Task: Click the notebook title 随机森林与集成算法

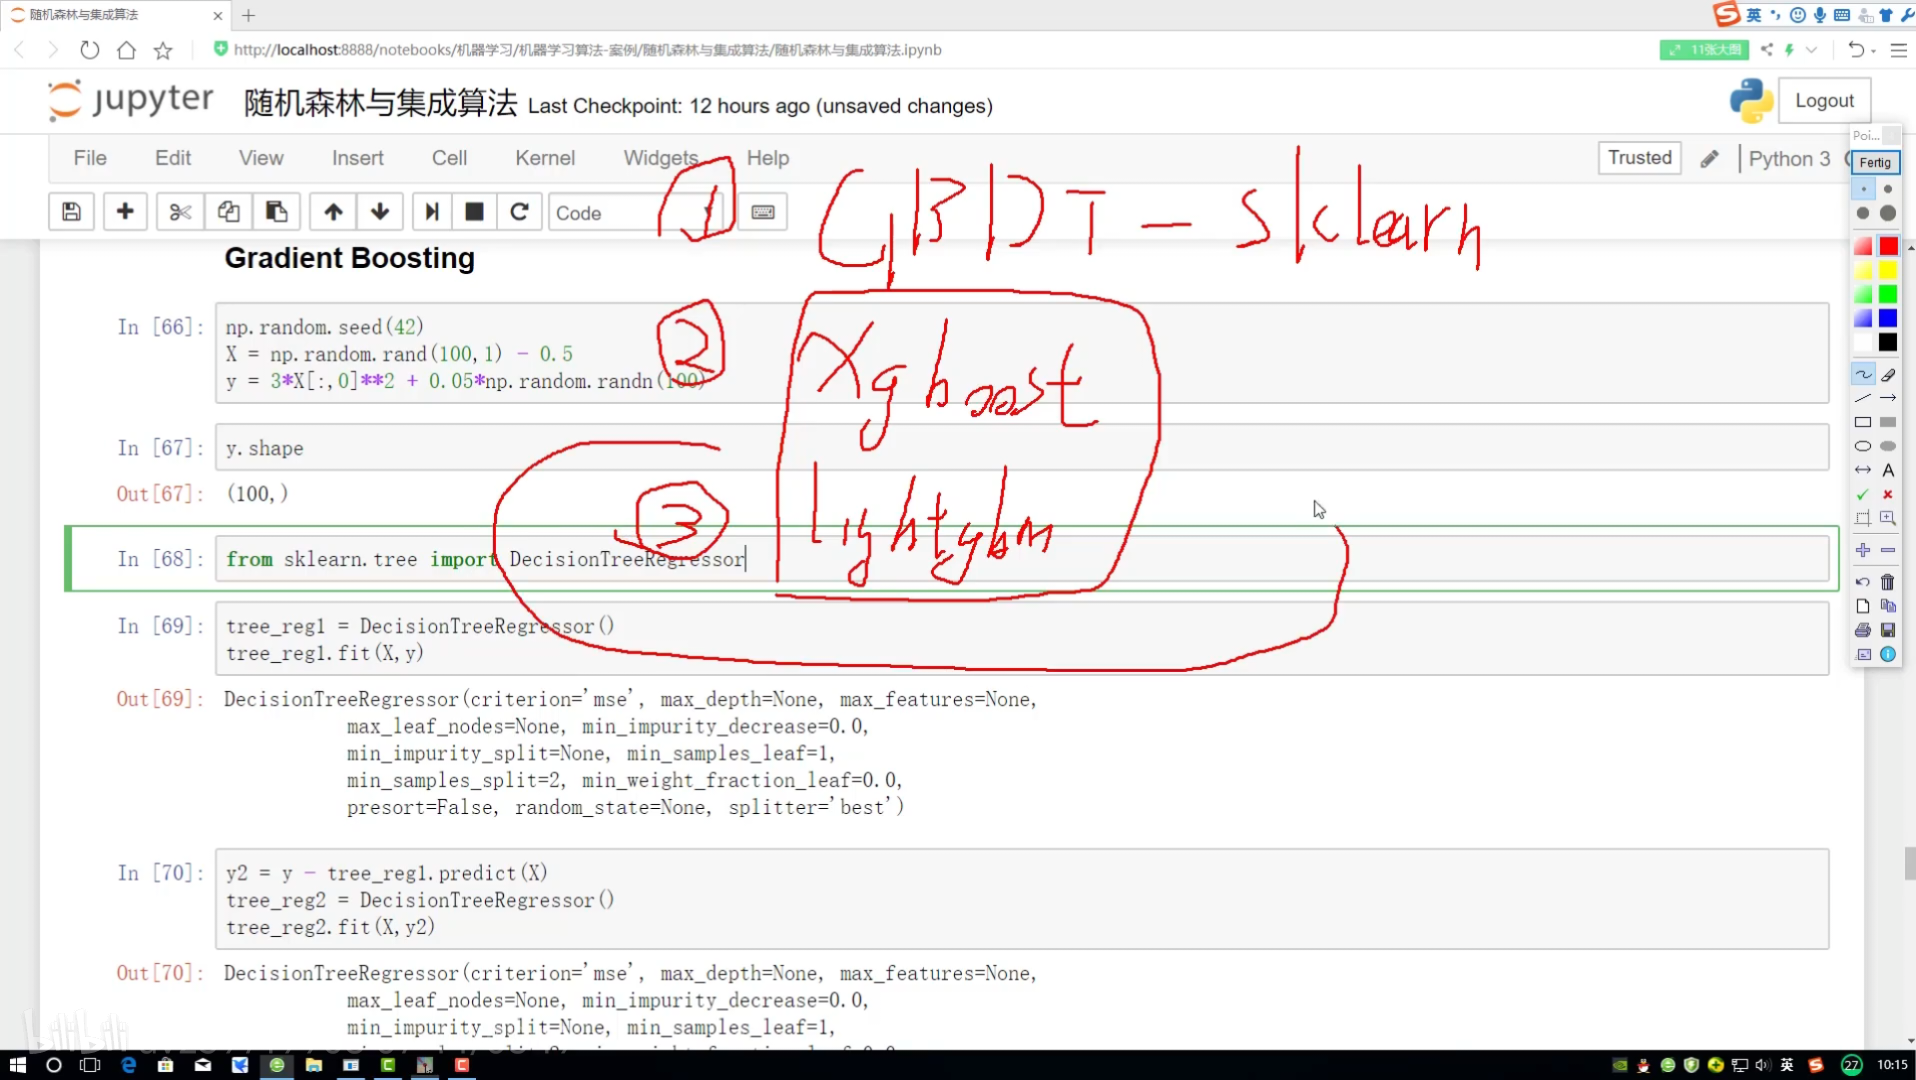Action: click(380, 103)
